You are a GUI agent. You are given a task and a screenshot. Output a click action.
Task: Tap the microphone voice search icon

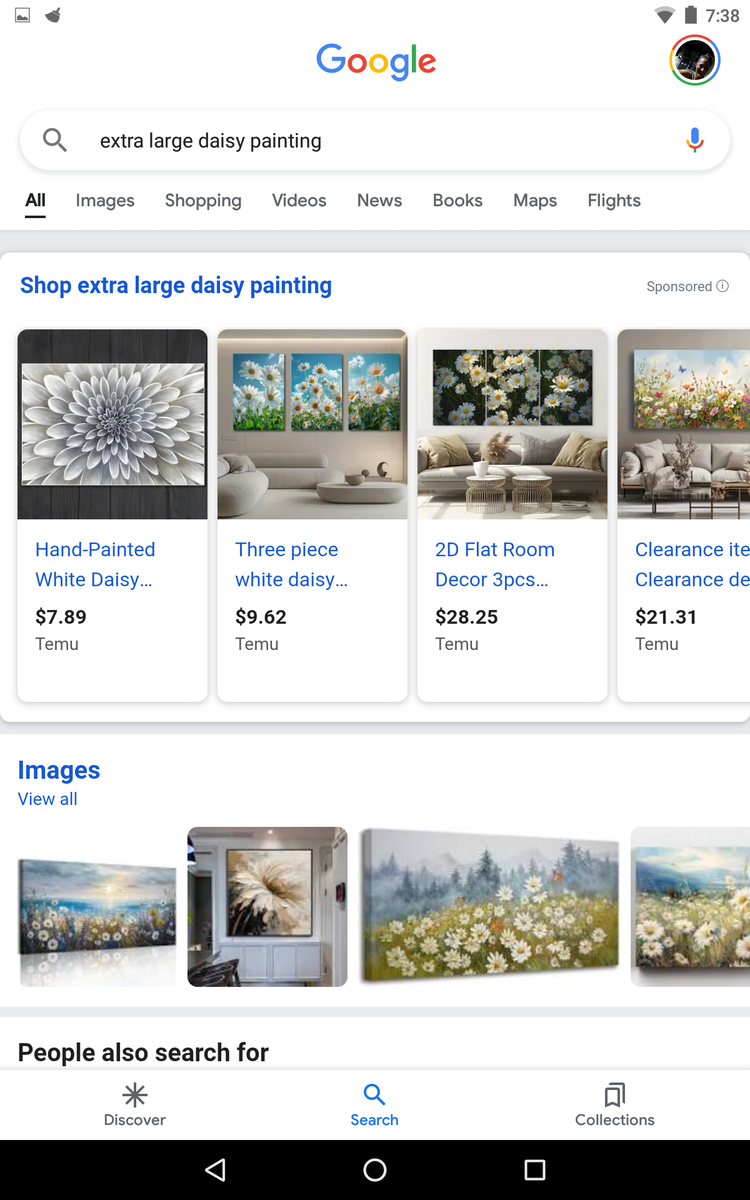(695, 141)
